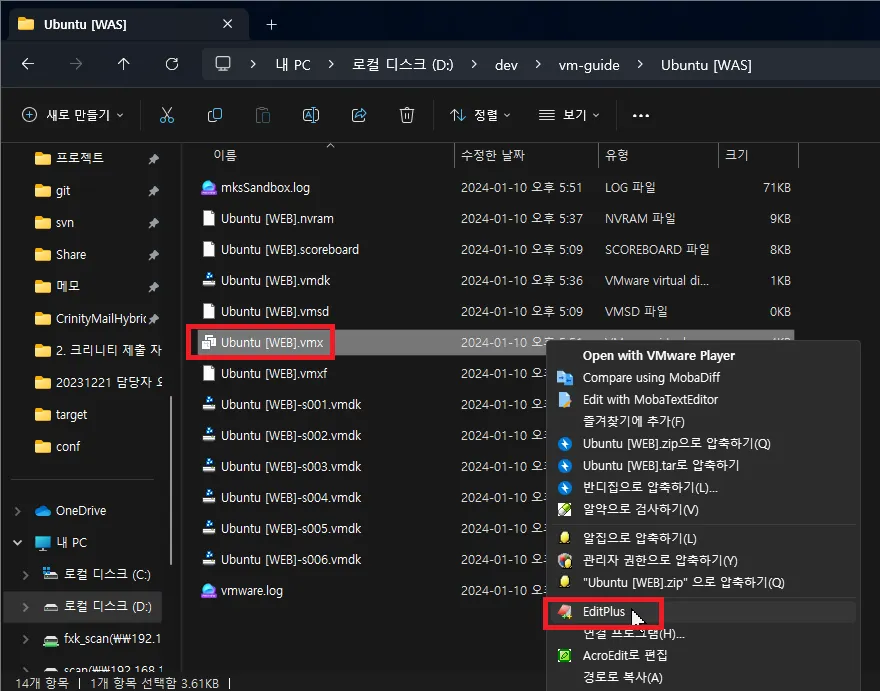880x691 pixels.
Task: Refresh the current folder view
Action: click(172, 64)
